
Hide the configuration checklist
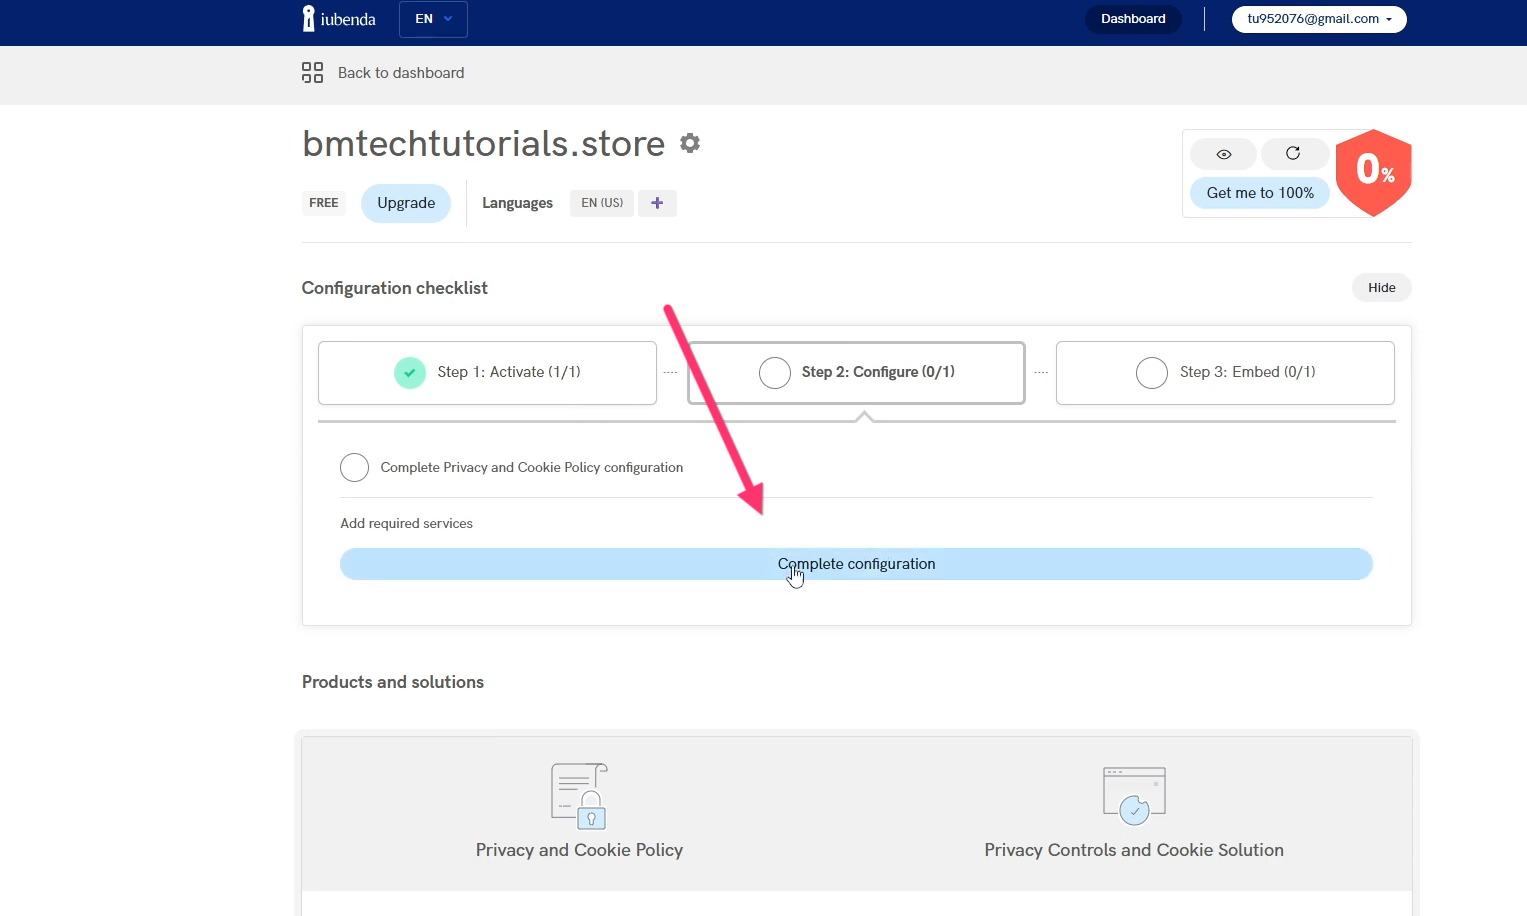(1382, 288)
